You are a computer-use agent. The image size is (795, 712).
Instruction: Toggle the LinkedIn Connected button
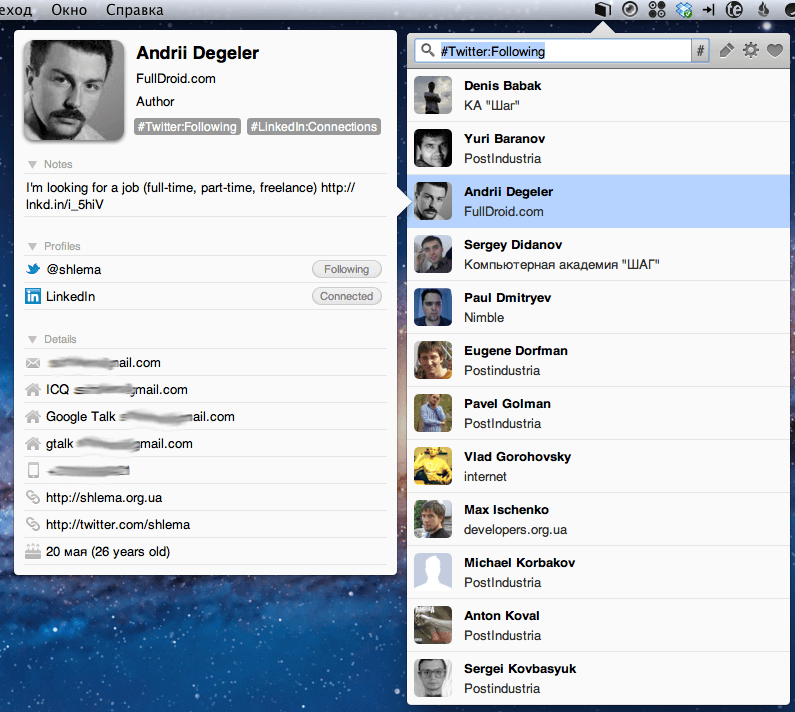[x=347, y=296]
